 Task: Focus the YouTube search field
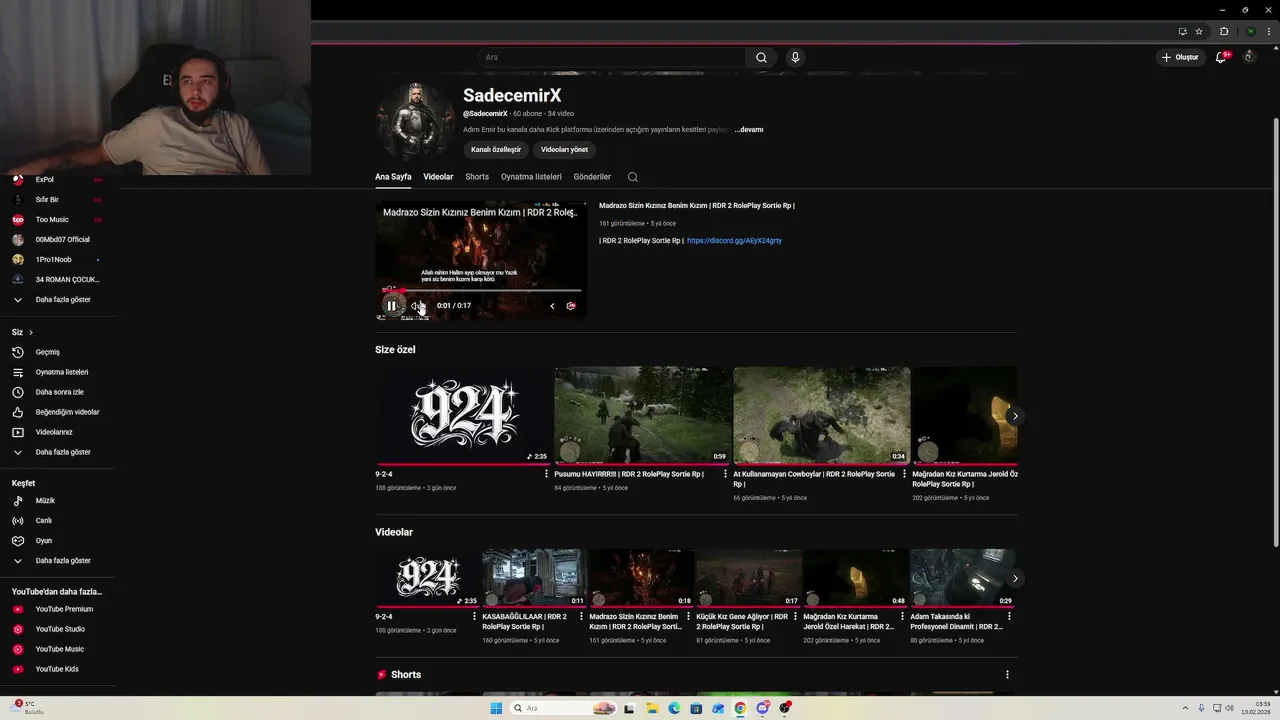611,58
